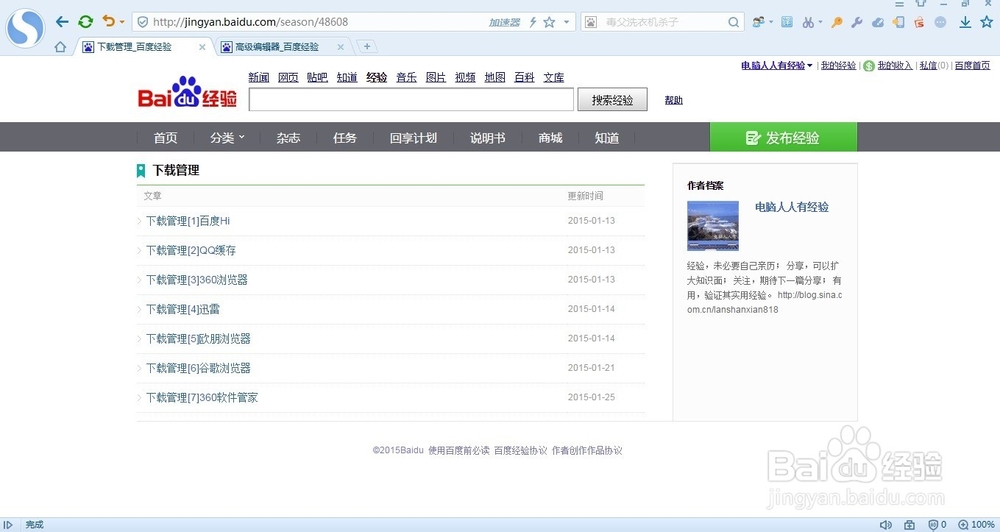Click the red shopping bag icon
This screenshot has height=532, width=1000.
tap(919, 22)
